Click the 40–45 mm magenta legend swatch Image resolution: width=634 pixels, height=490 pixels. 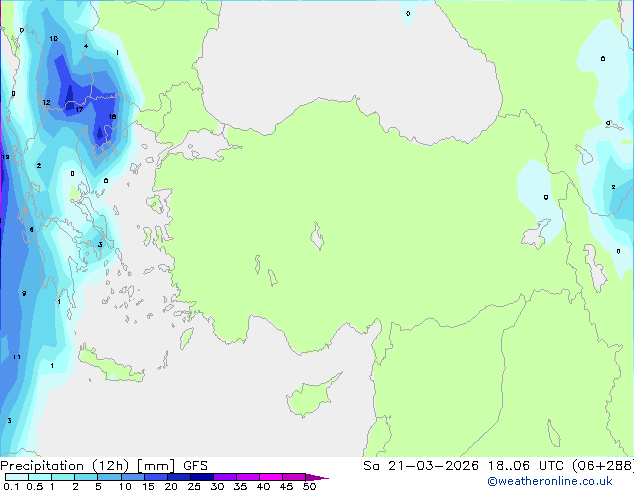271,477
